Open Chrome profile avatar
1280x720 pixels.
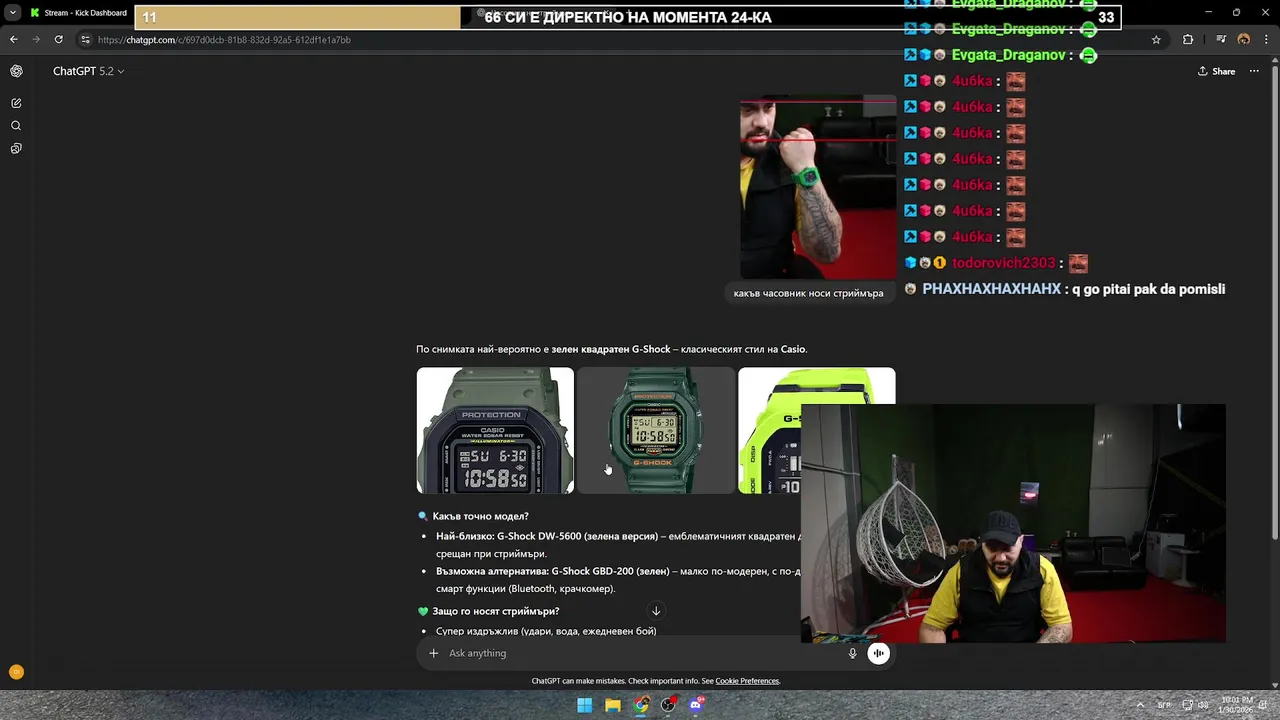click(x=1244, y=40)
